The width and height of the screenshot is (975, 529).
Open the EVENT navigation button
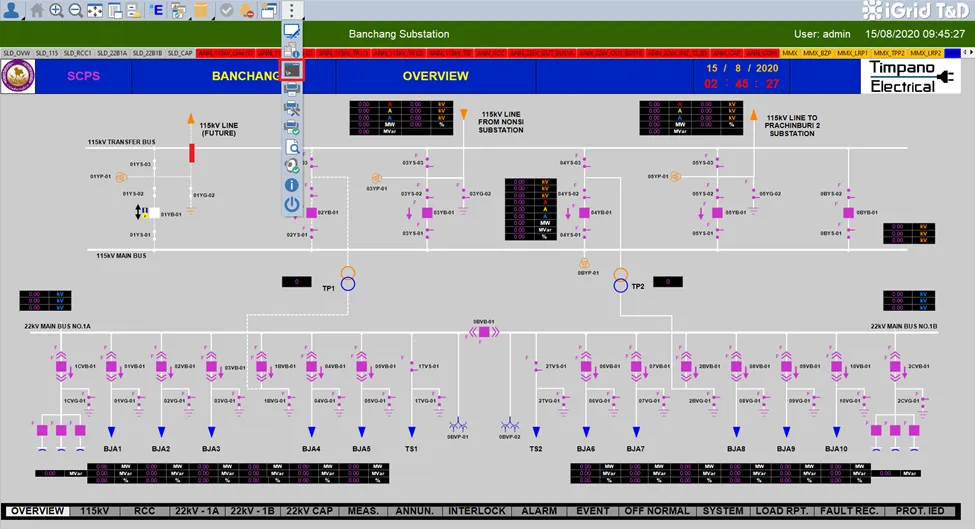(x=593, y=511)
